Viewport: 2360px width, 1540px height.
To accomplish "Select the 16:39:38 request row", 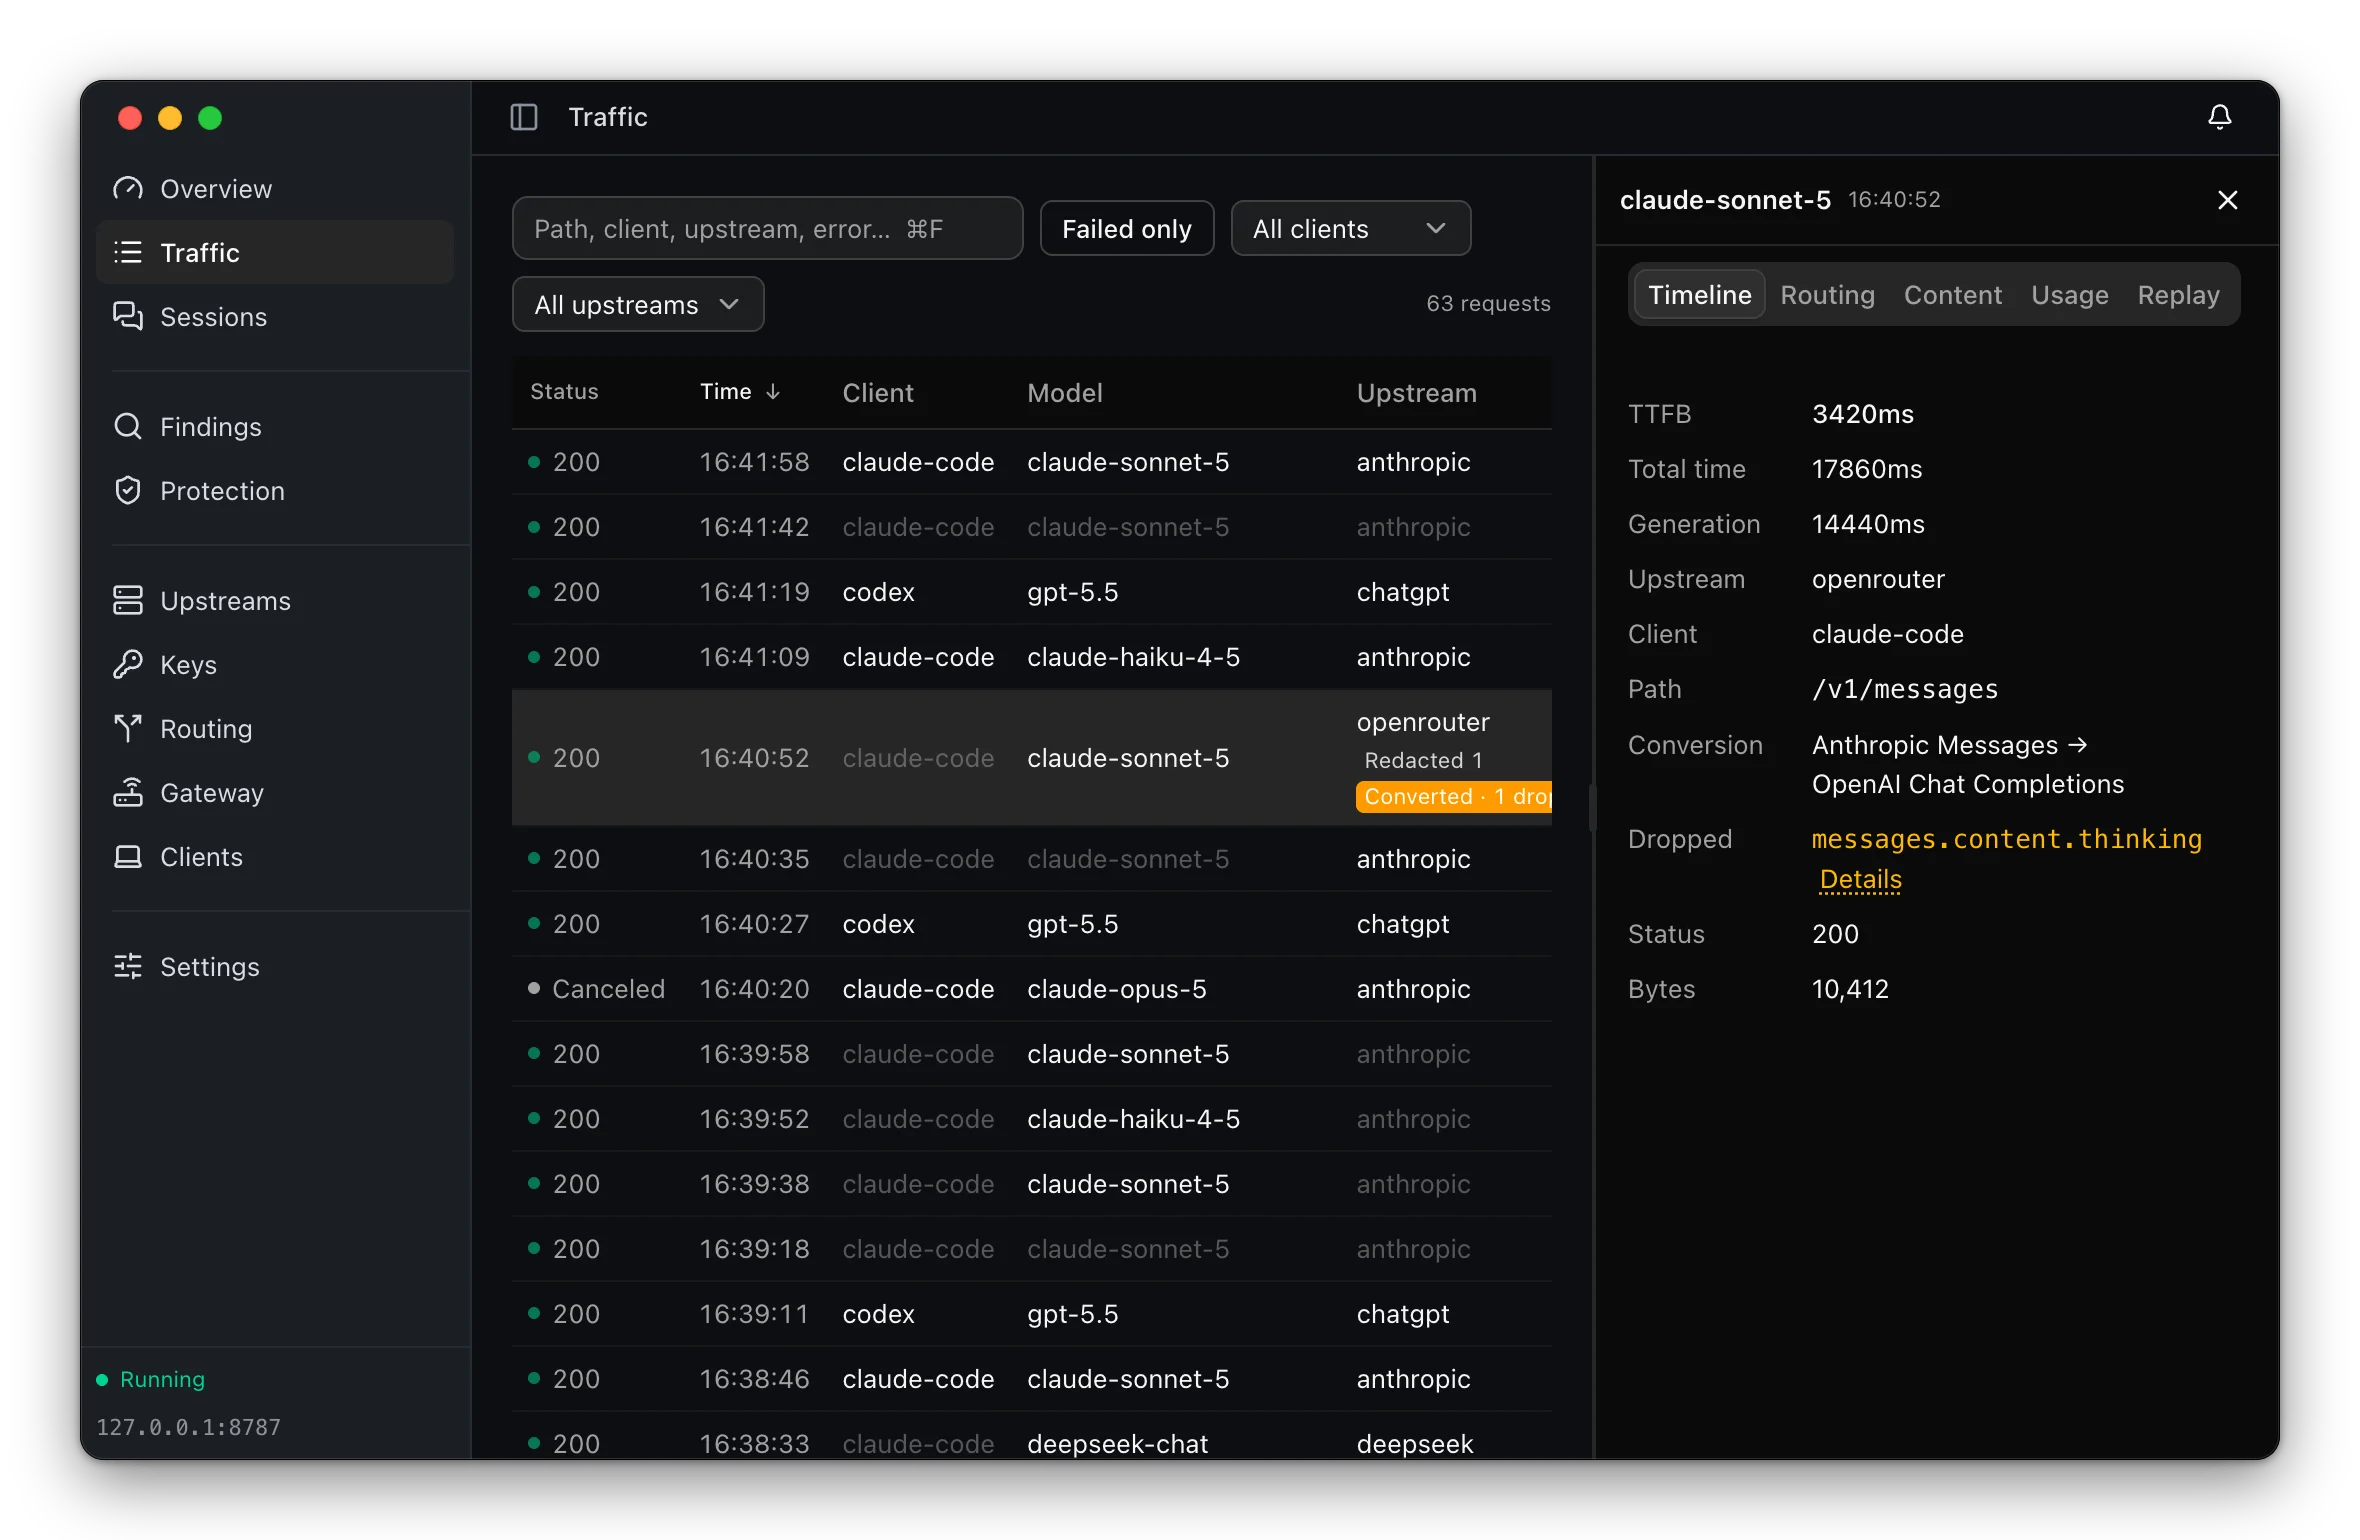I will coord(1032,1184).
